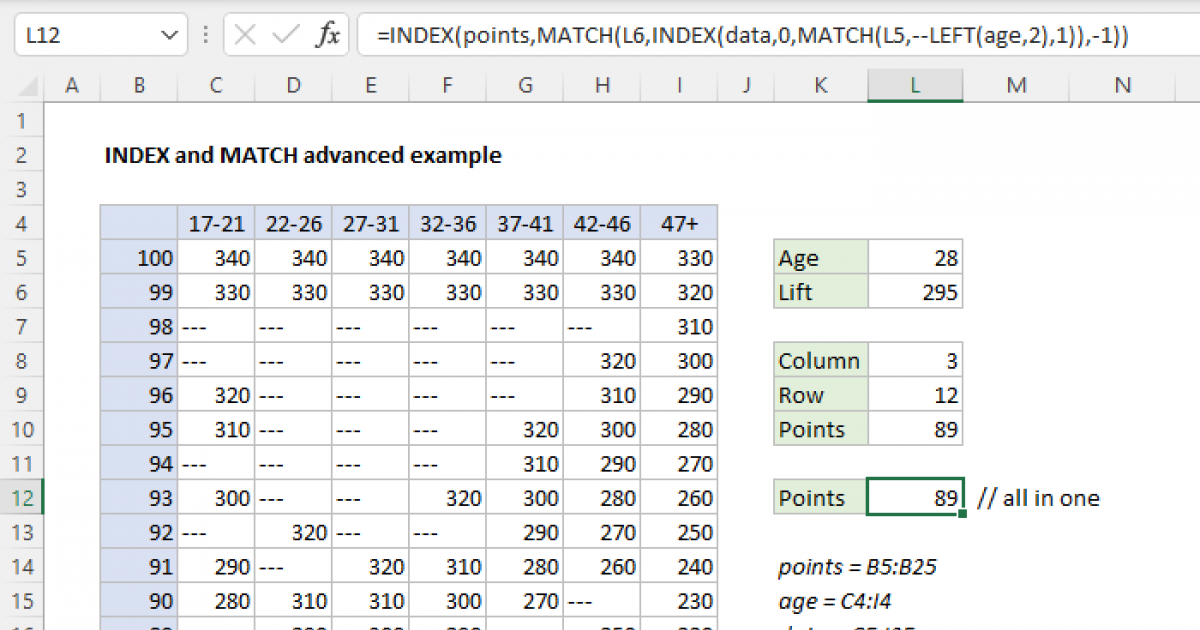Select the green Age label cell
Viewport: 1200px width, 630px height.
(820, 257)
